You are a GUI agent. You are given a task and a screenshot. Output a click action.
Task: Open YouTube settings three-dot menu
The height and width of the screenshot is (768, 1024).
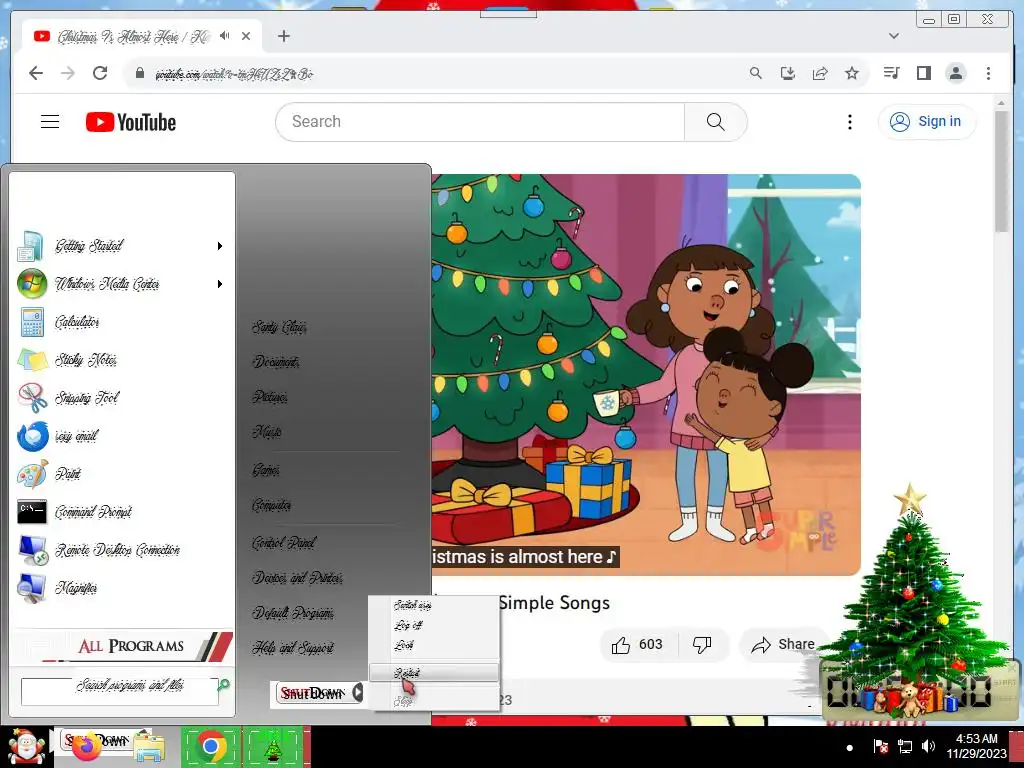(850, 122)
